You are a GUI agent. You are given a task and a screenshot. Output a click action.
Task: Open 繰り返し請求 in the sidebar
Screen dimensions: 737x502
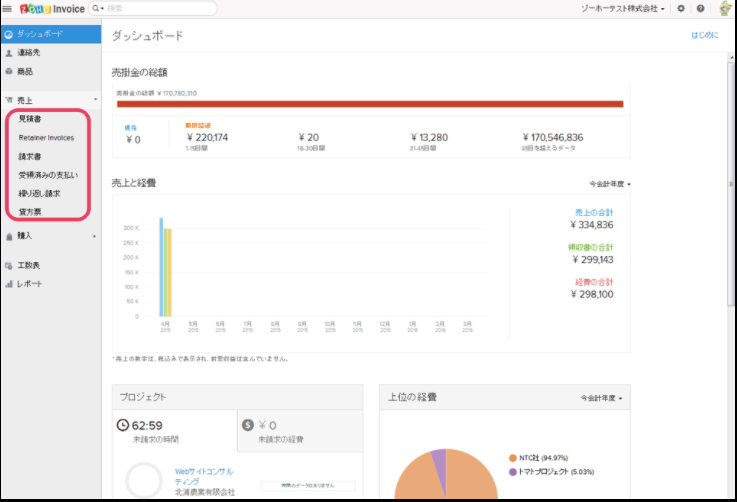tap(39, 193)
